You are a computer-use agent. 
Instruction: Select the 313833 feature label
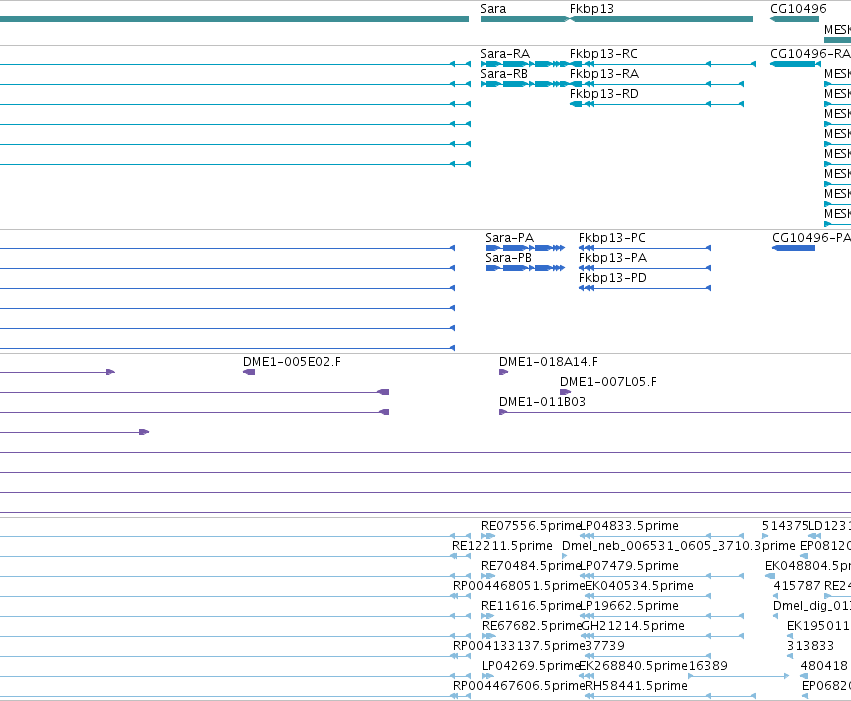(810, 646)
